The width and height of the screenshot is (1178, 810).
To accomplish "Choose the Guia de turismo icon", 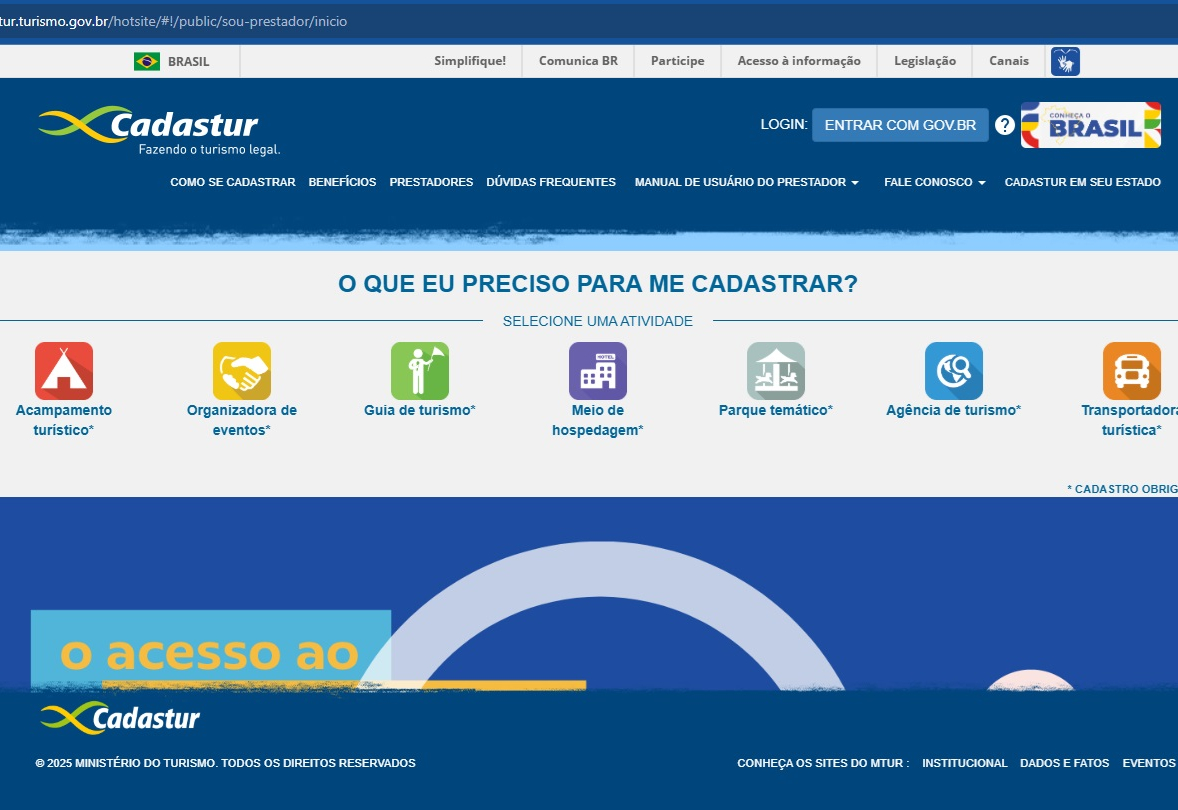I will tap(420, 371).
